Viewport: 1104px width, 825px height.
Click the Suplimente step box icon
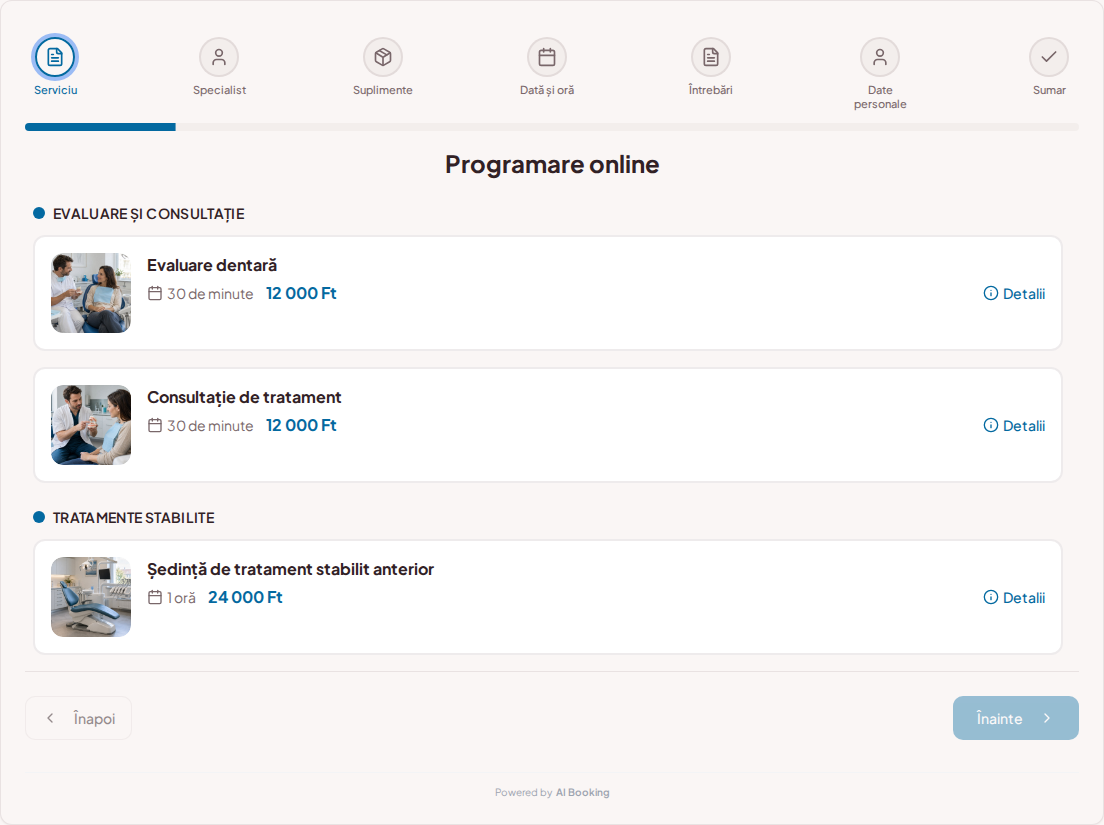tap(383, 57)
